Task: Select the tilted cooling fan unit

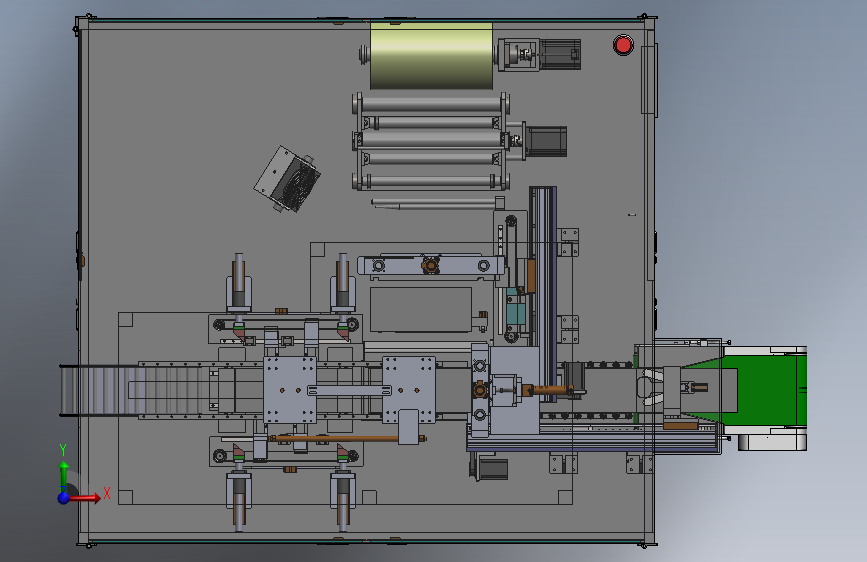Action: click(x=288, y=179)
